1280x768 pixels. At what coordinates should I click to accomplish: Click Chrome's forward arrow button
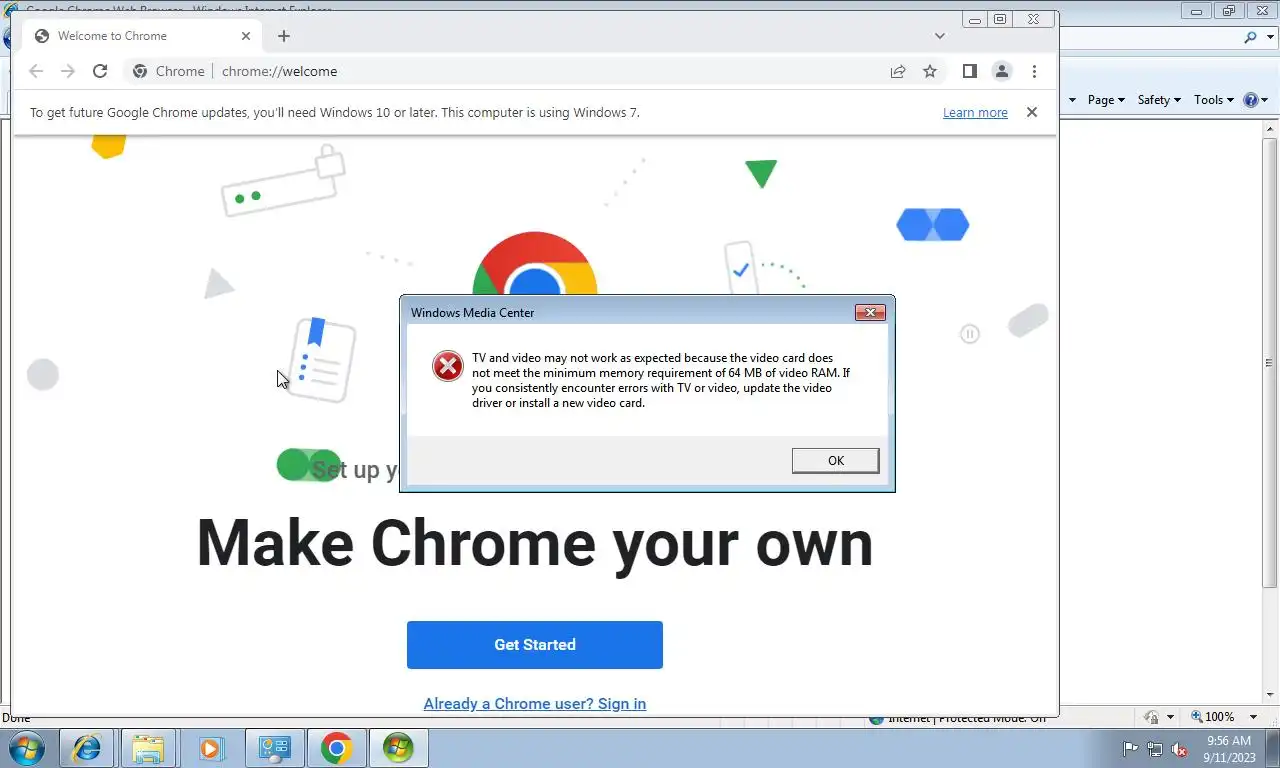tap(68, 71)
